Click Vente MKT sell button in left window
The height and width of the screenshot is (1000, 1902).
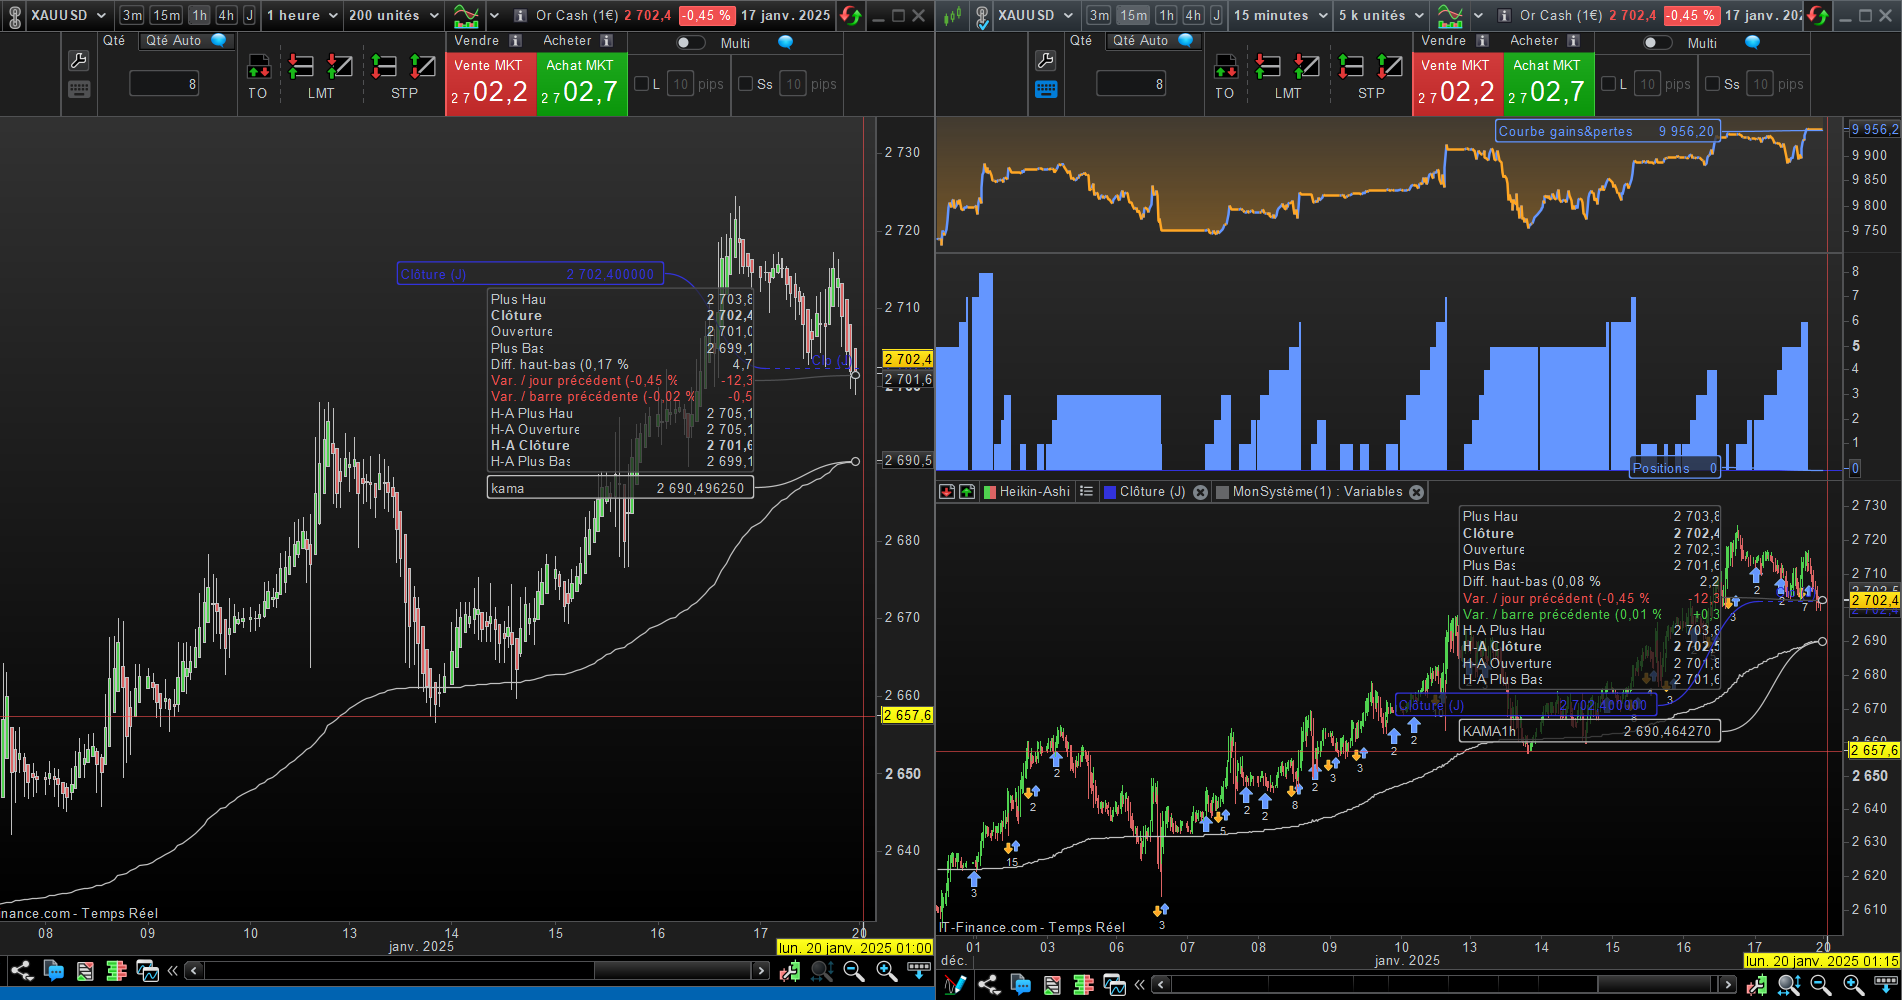(491, 84)
